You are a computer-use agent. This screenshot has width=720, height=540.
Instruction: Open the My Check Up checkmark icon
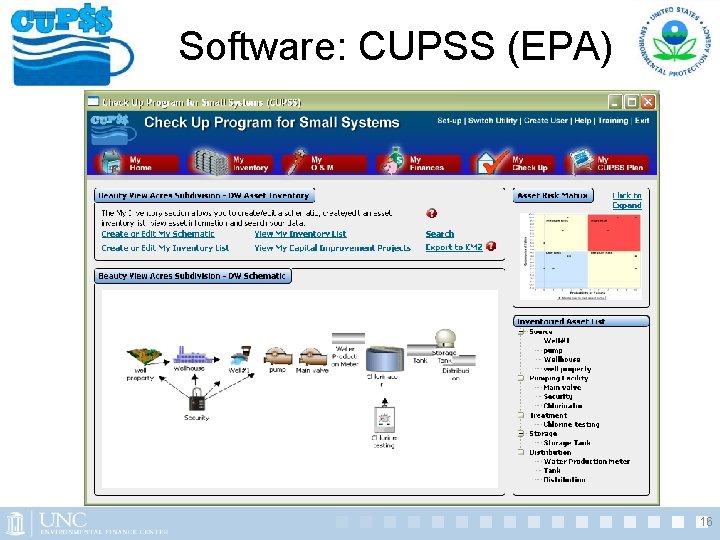pos(492,163)
